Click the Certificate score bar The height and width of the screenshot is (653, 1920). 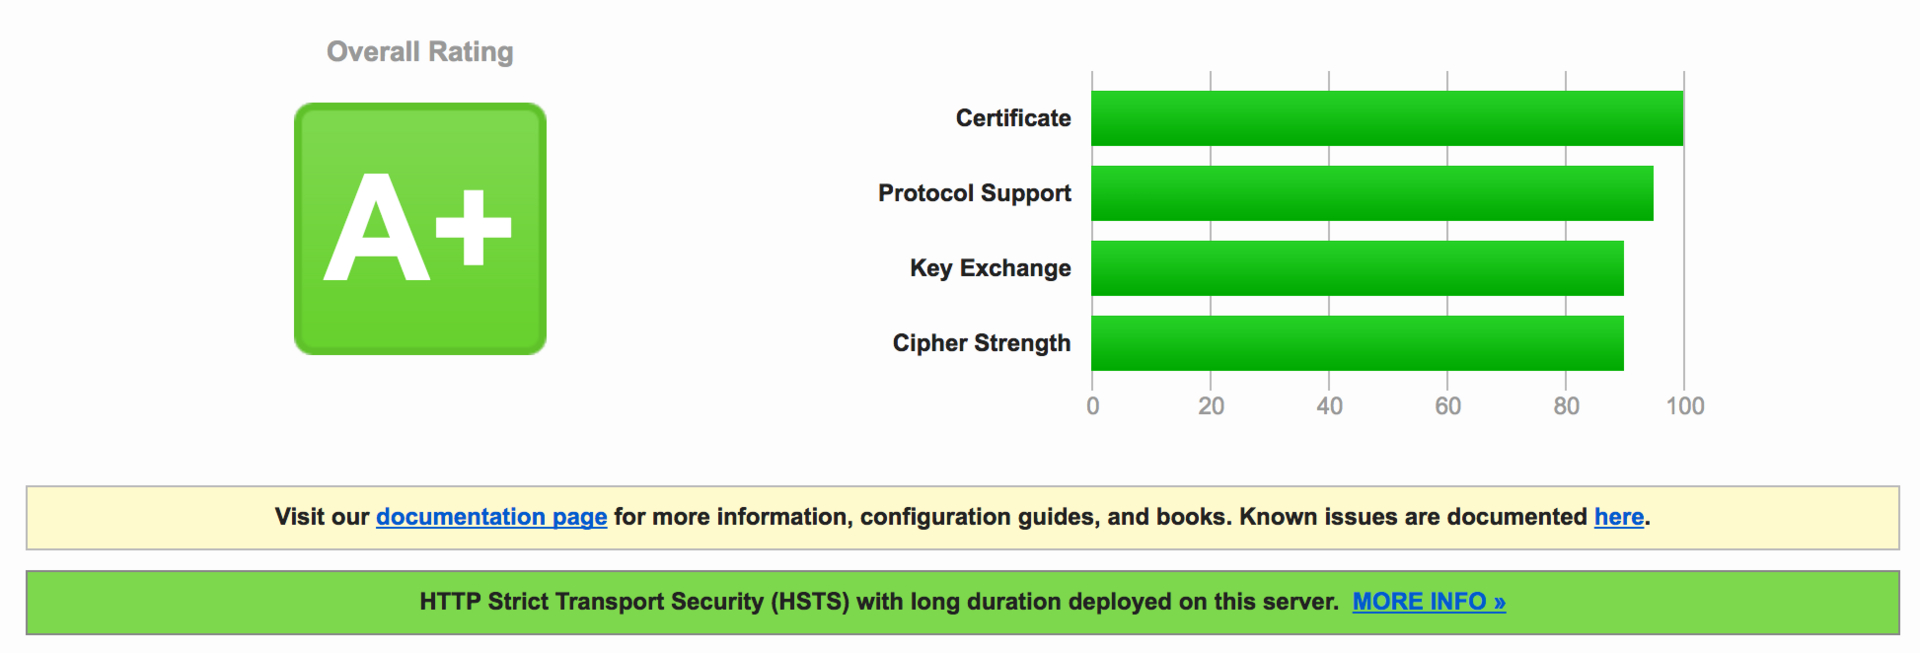pyautogui.click(x=1387, y=118)
